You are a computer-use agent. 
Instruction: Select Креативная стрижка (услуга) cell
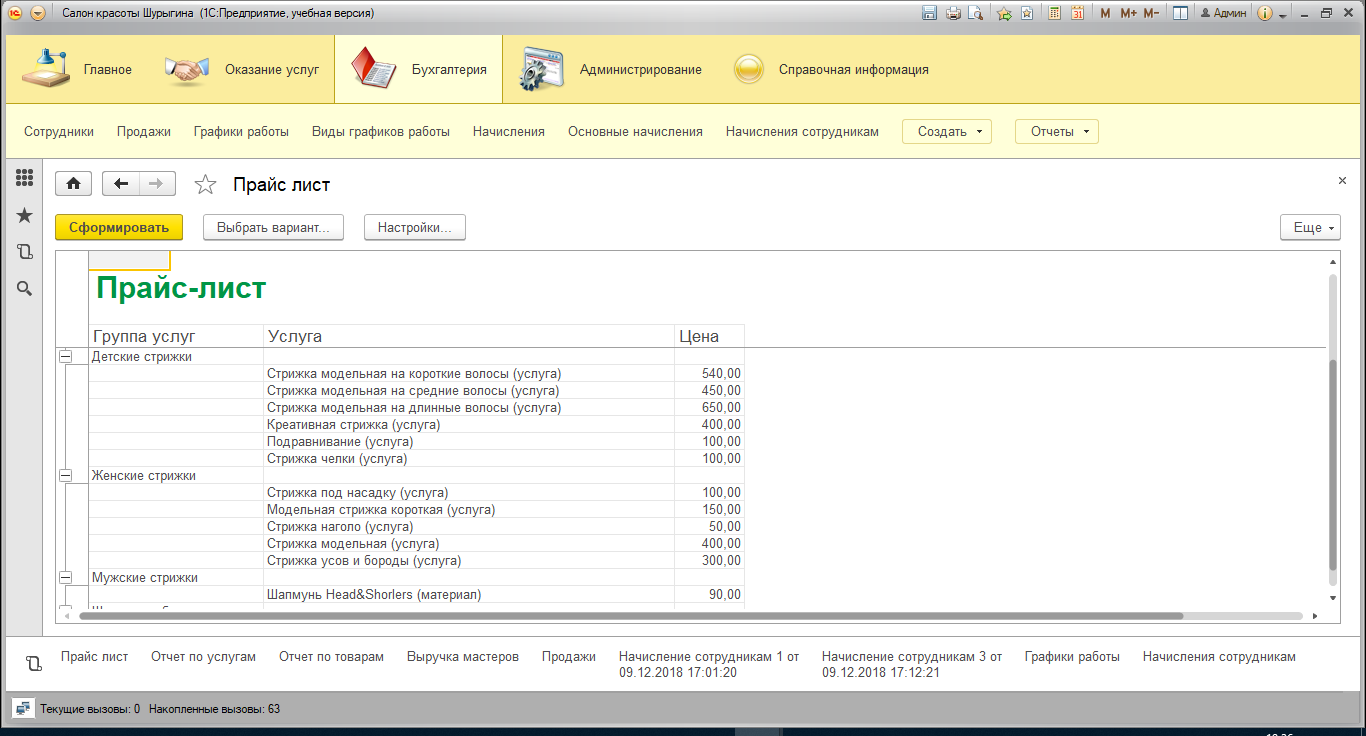pos(469,425)
